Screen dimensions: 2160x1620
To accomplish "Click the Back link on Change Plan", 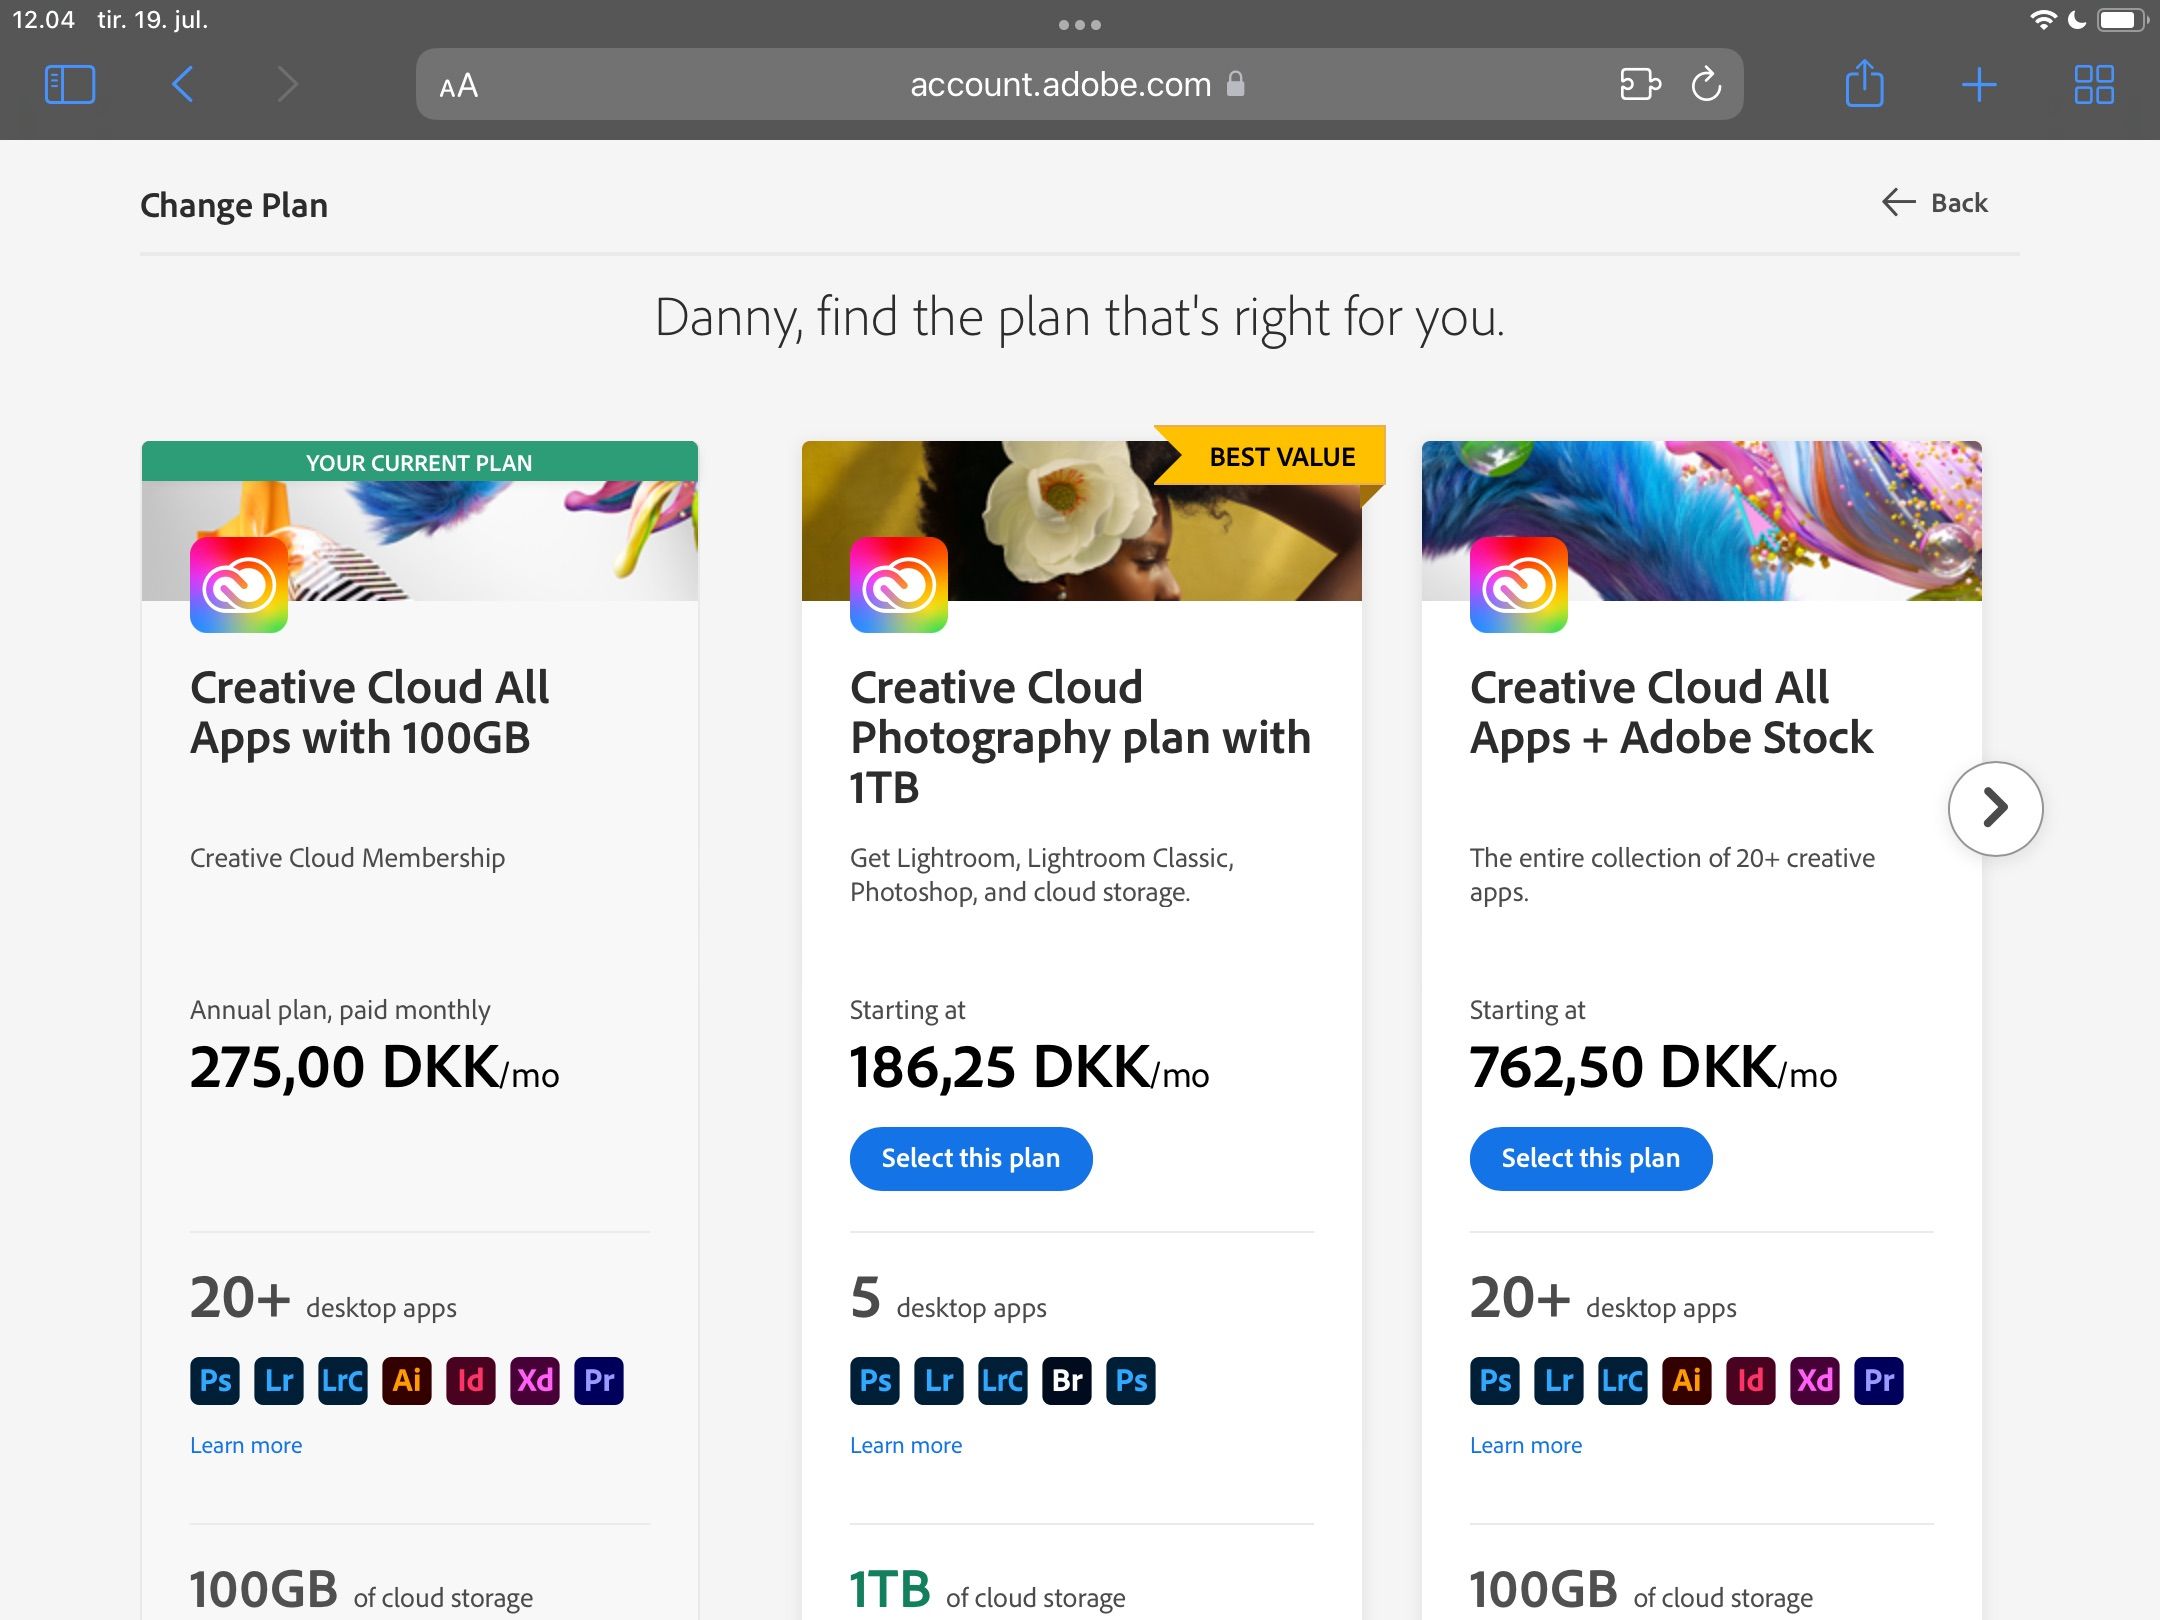I will (x=1934, y=203).
